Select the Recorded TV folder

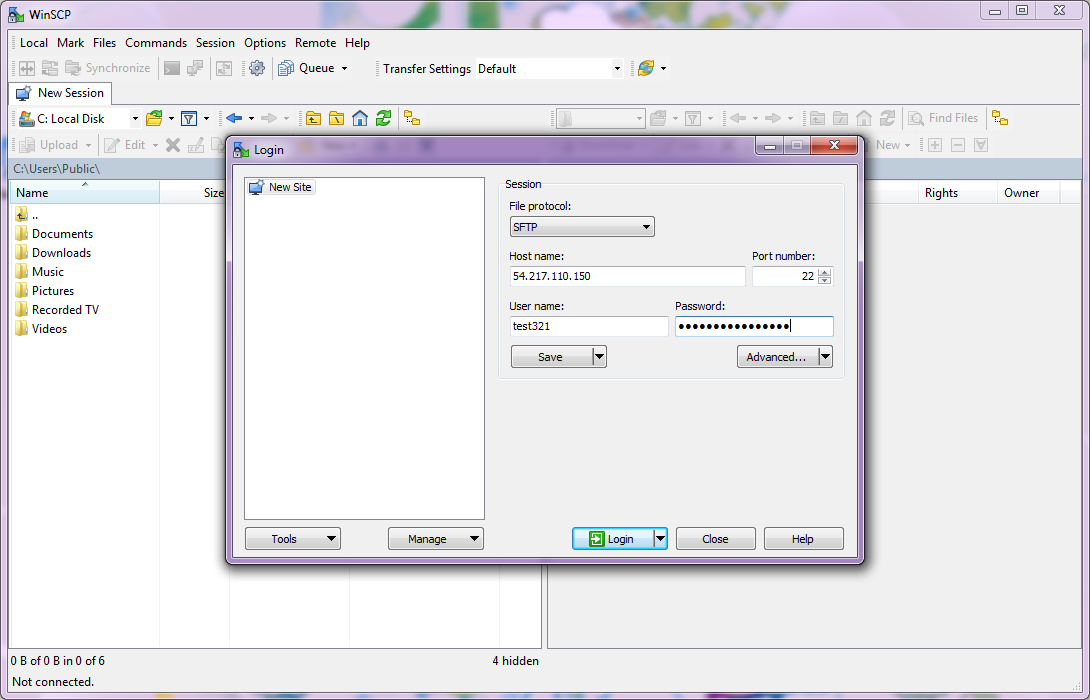(x=57, y=310)
